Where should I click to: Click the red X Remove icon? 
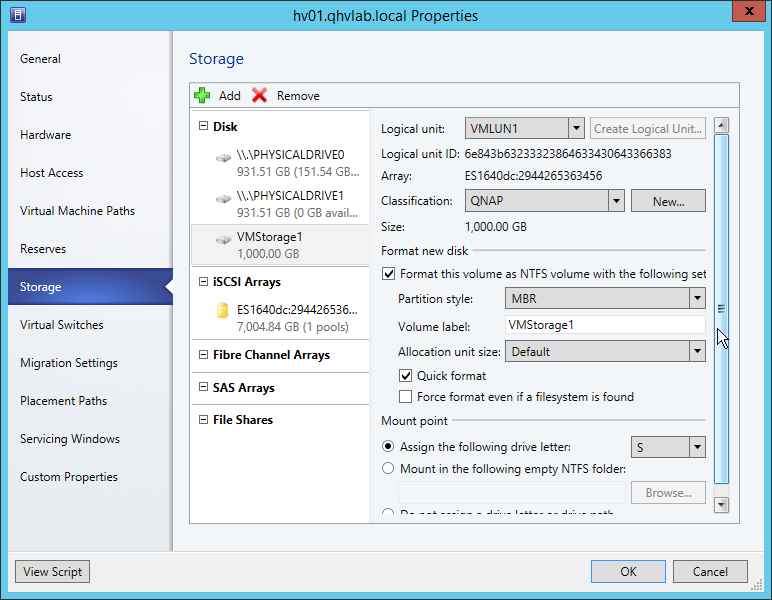(x=260, y=95)
